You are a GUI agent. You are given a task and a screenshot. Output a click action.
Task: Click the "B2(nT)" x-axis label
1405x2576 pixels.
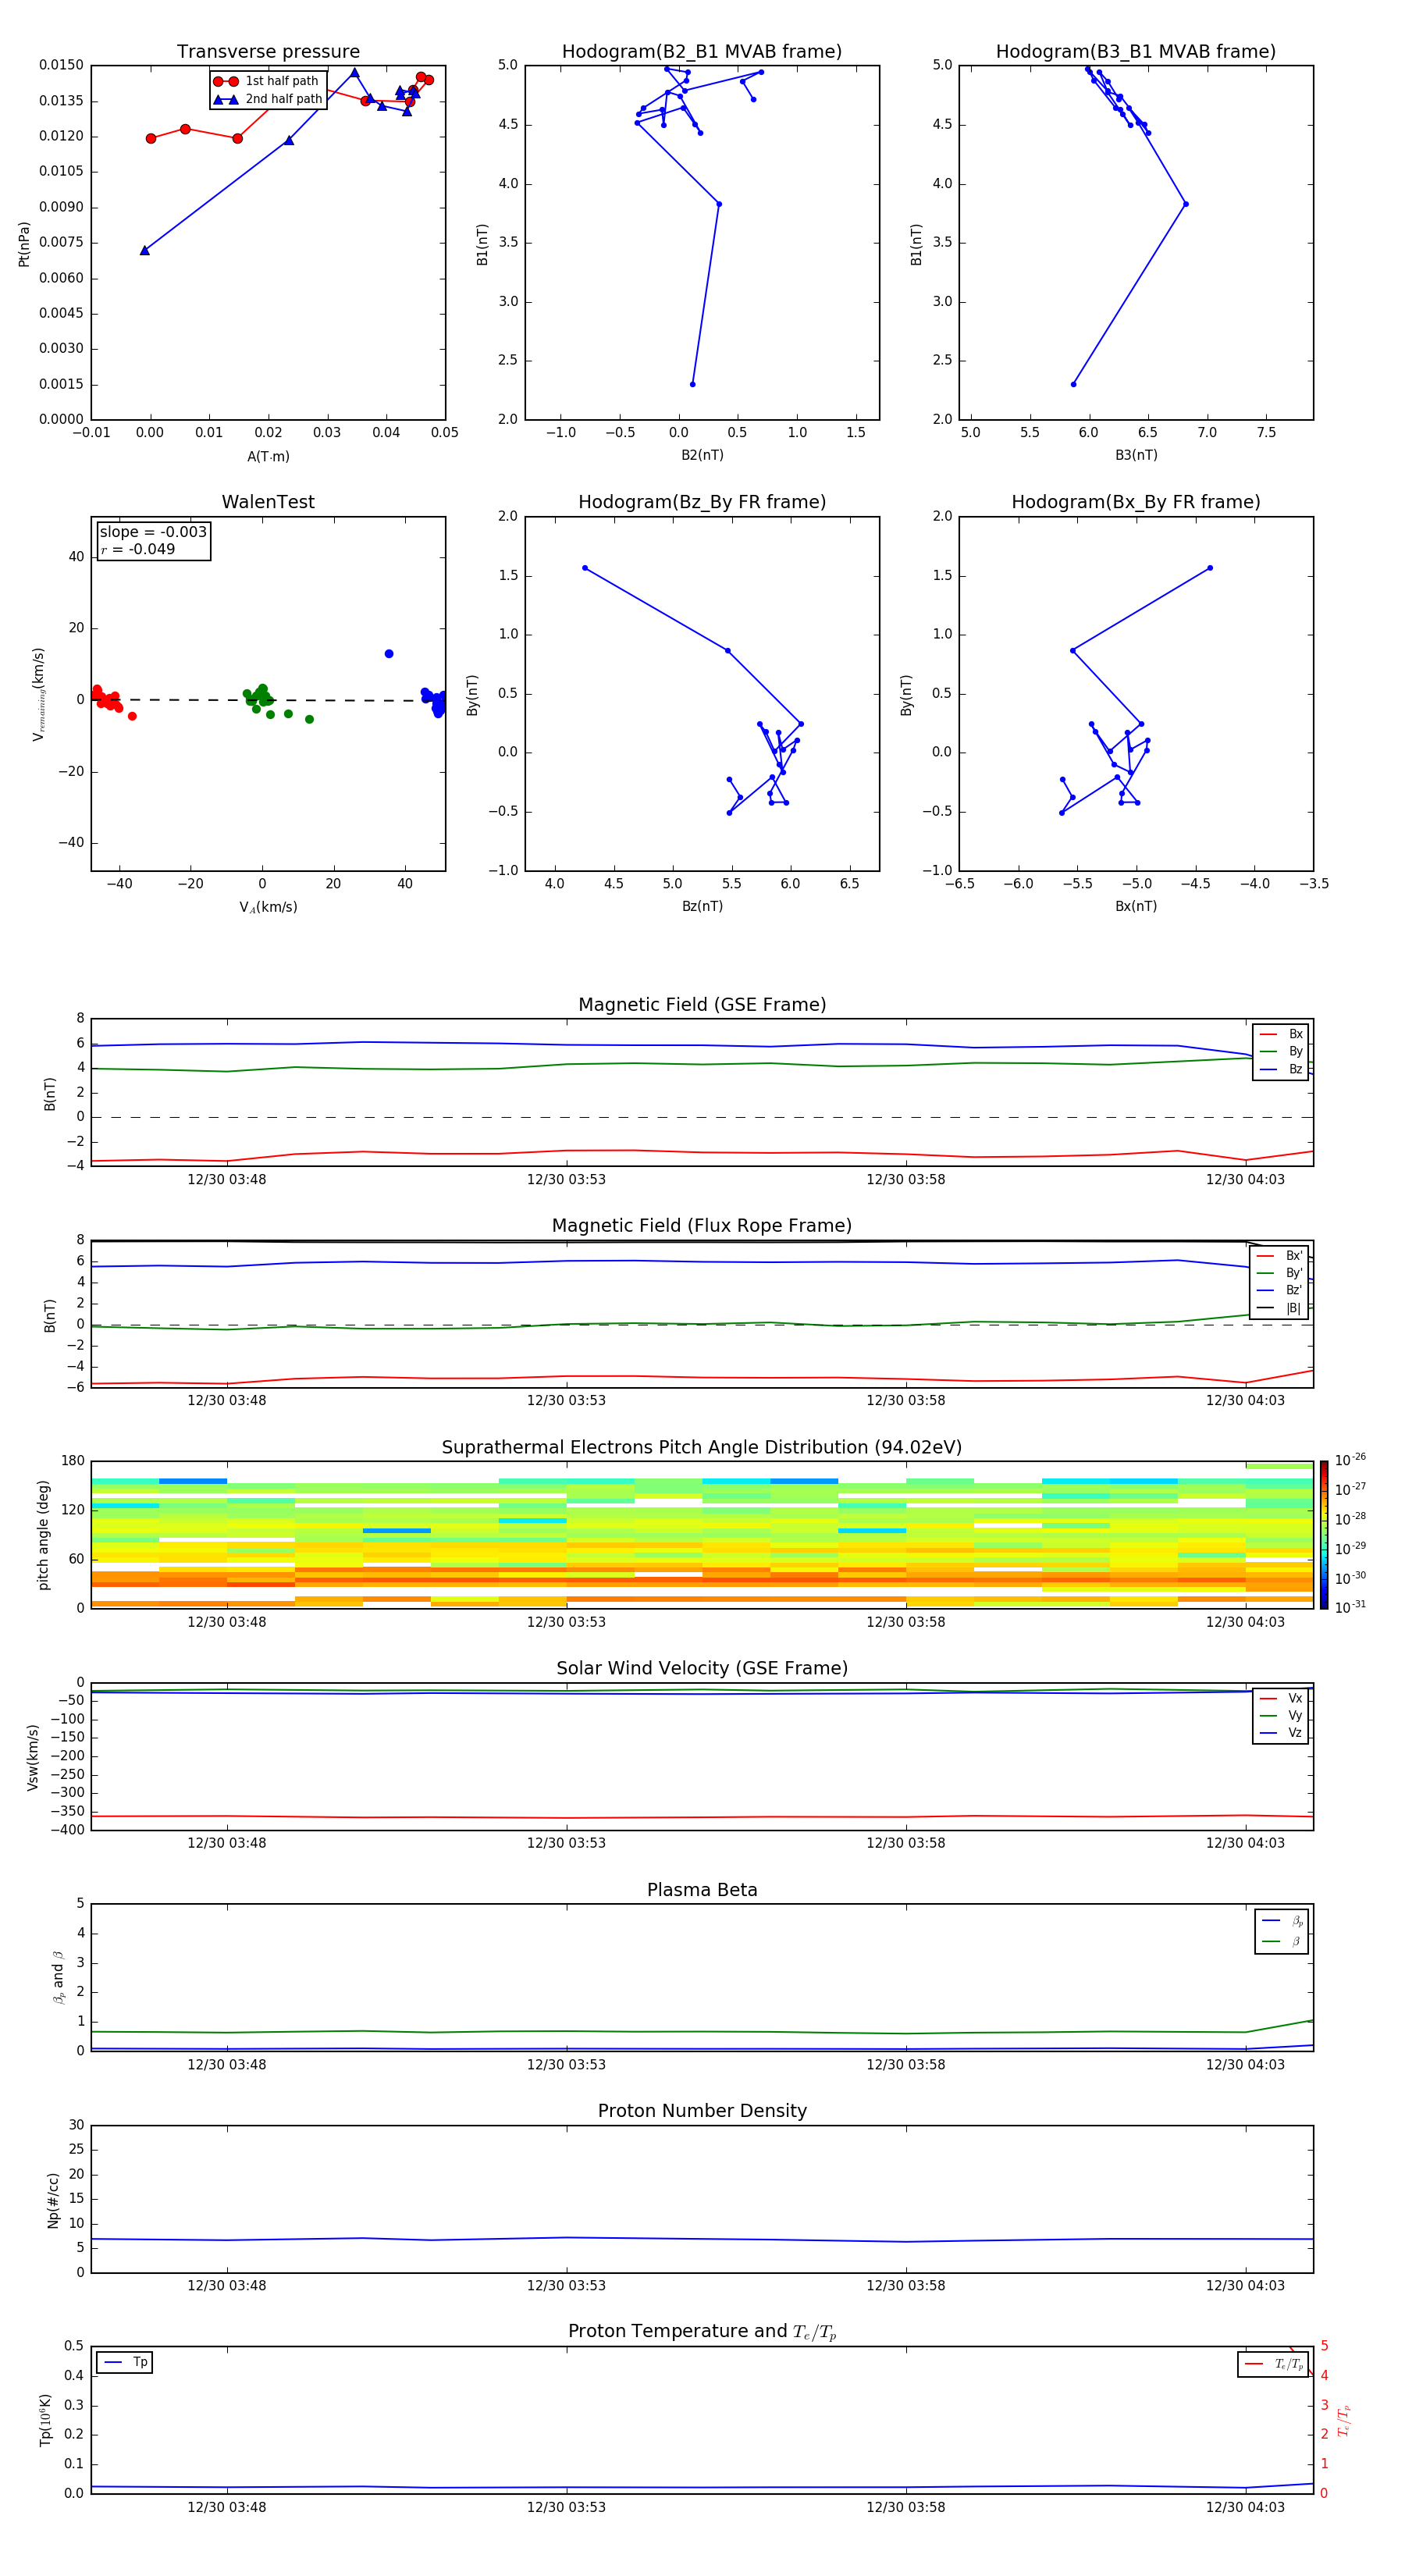(x=702, y=455)
